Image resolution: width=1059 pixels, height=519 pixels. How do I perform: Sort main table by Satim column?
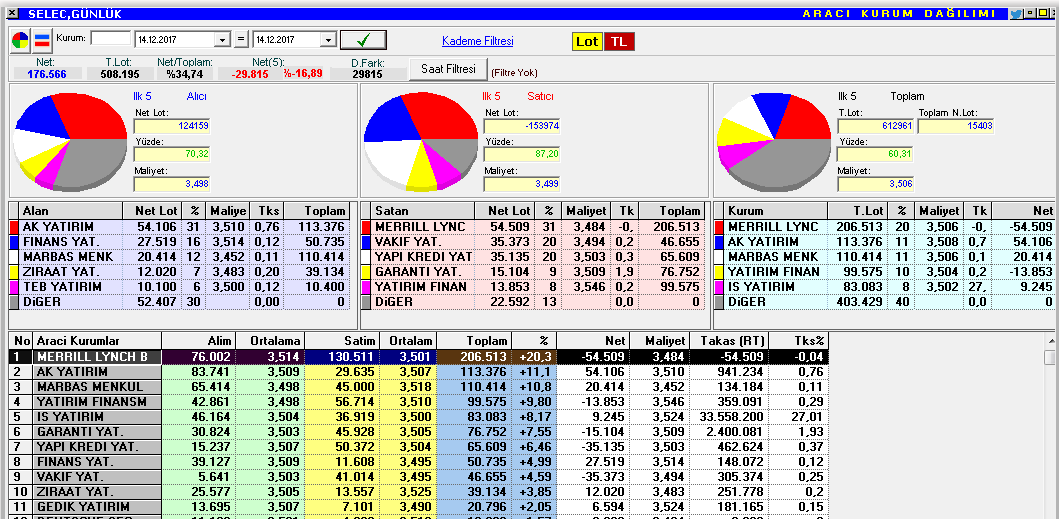pyautogui.click(x=342, y=341)
